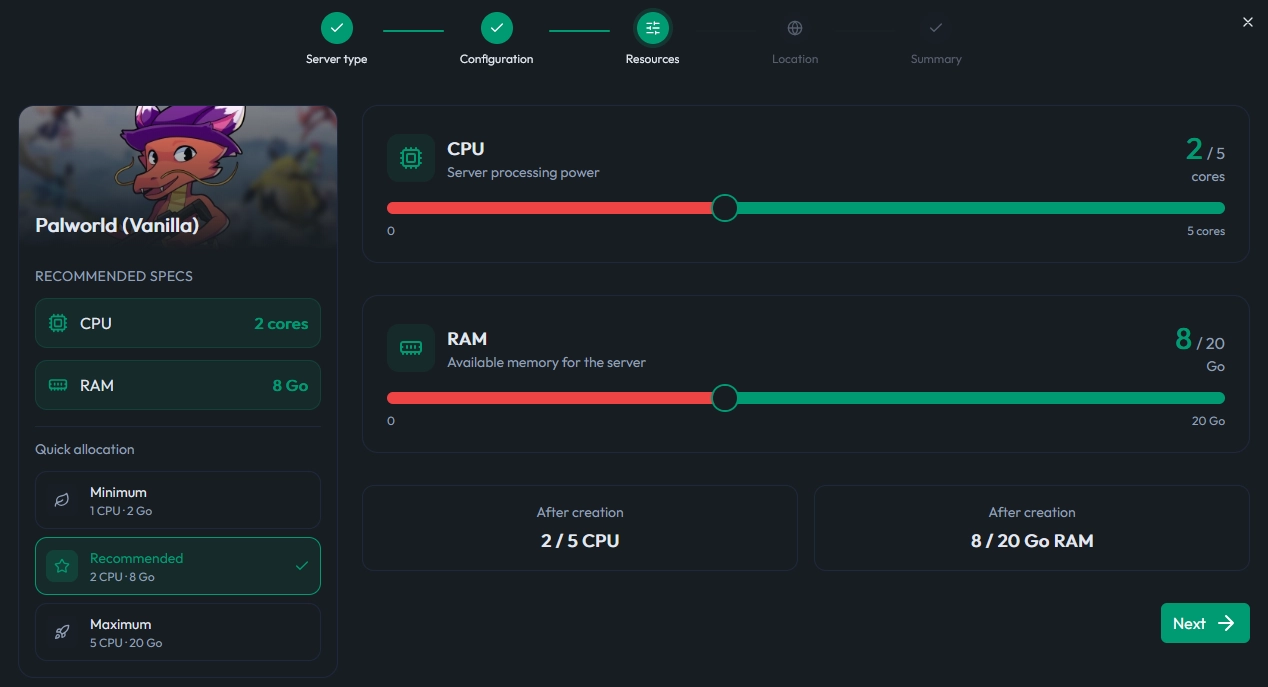Click the CPU cores slider handle
1268x687 pixels.
tap(724, 208)
